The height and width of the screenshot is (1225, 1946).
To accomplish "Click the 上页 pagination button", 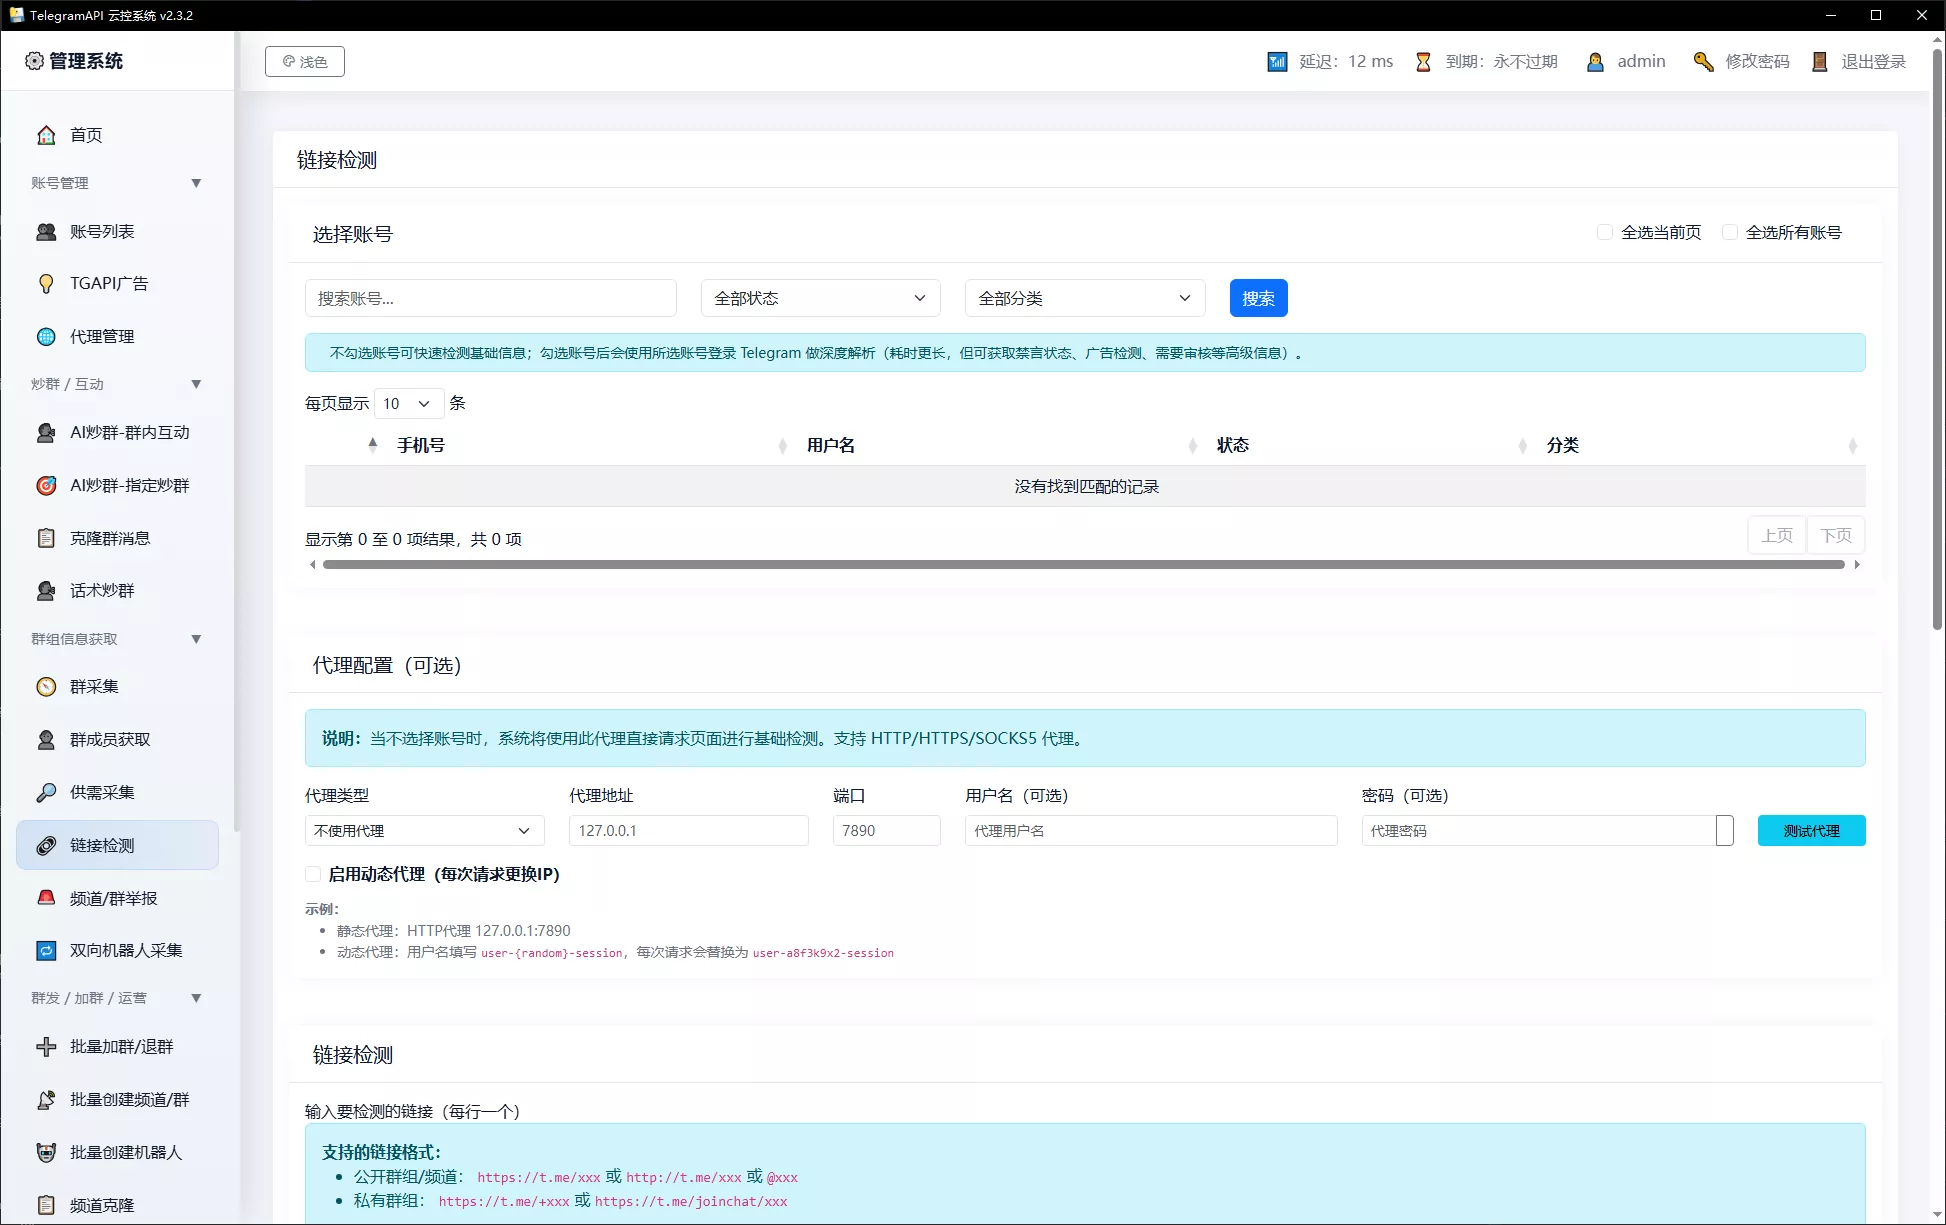I will 1776,536.
